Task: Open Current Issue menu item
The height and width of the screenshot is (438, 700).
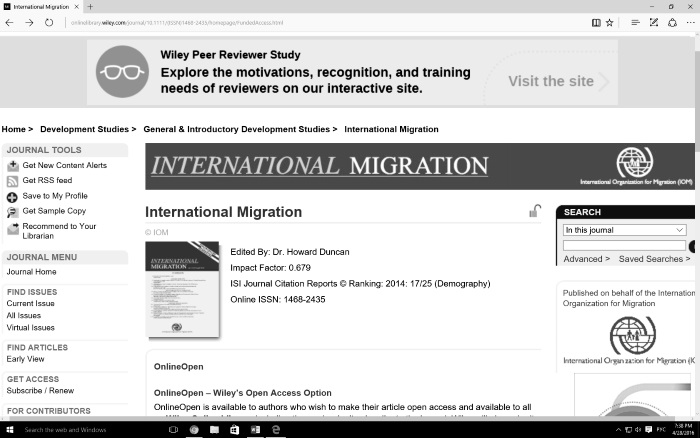Action: 30,303
